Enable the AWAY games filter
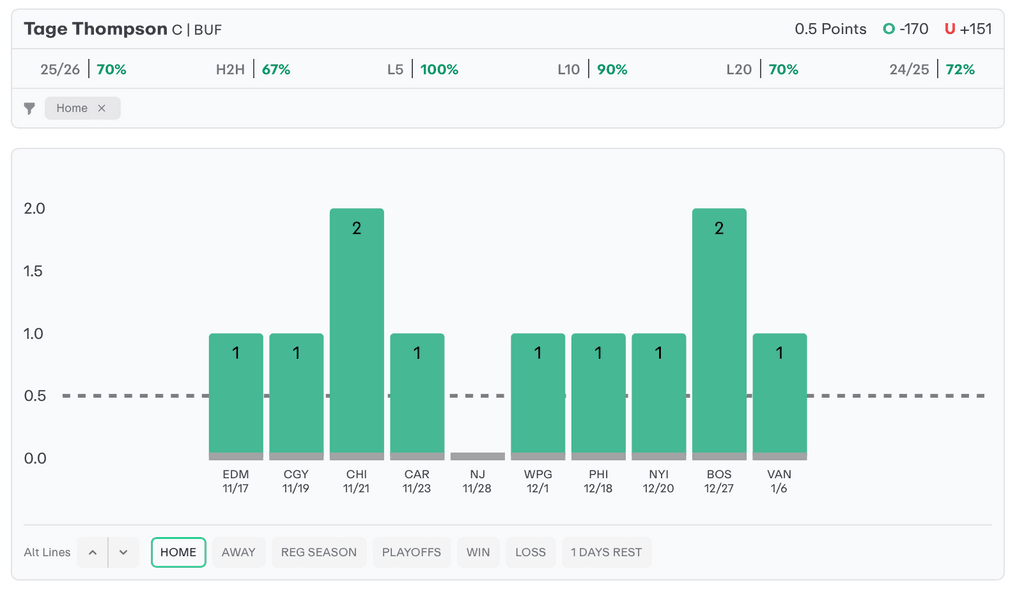Image resolution: width=1024 pixels, height=596 pixels. coord(238,552)
